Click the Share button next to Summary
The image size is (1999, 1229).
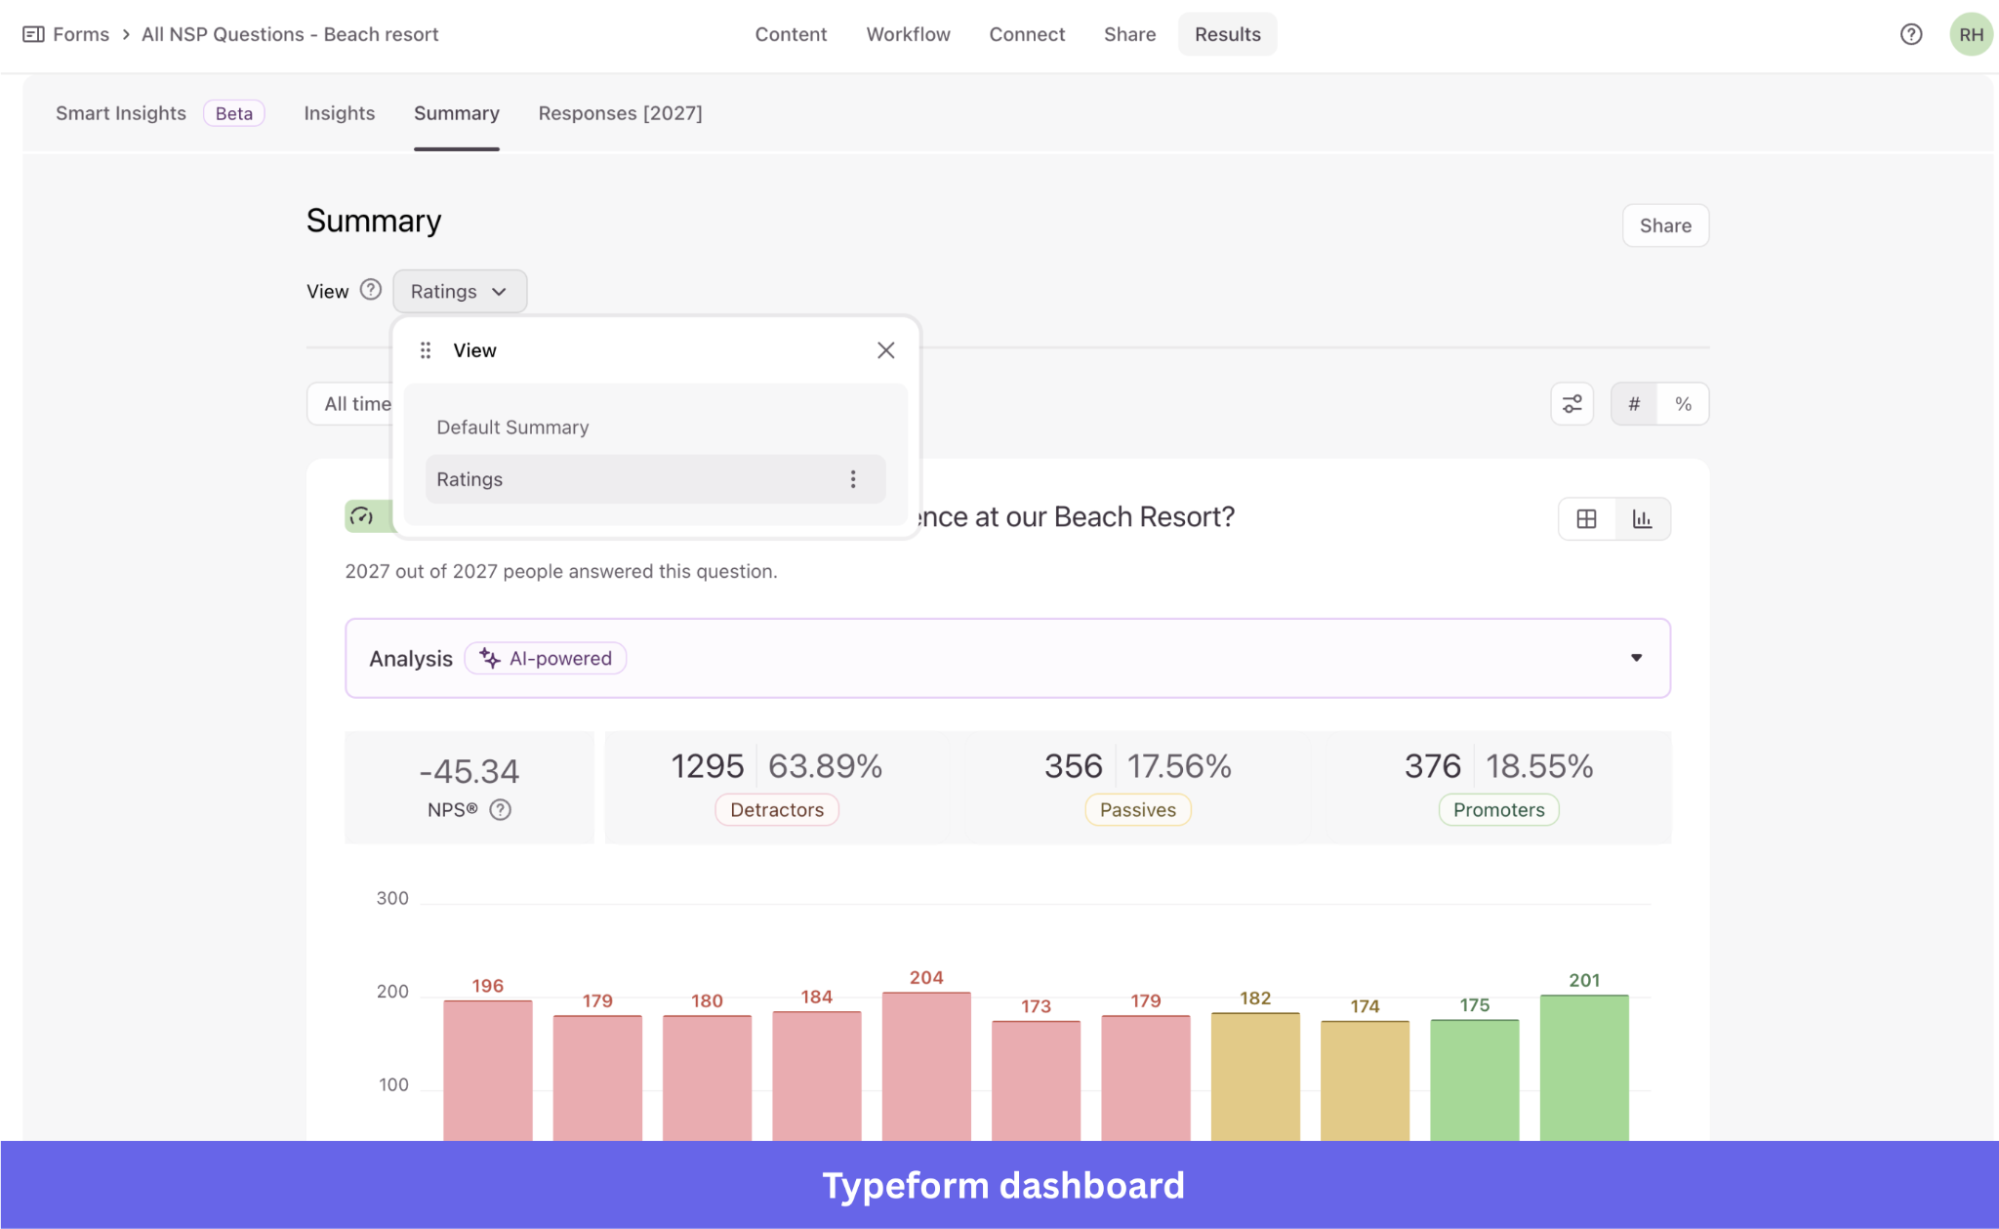click(1664, 225)
